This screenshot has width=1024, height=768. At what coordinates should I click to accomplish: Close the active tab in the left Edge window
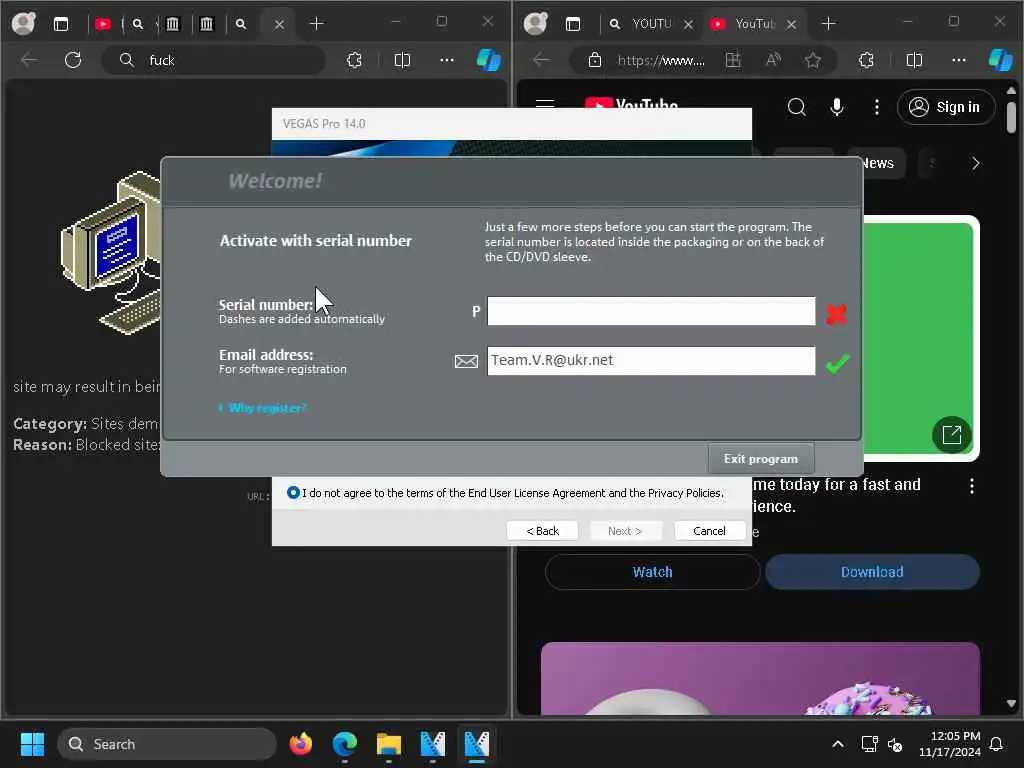pyautogui.click(x=279, y=24)
